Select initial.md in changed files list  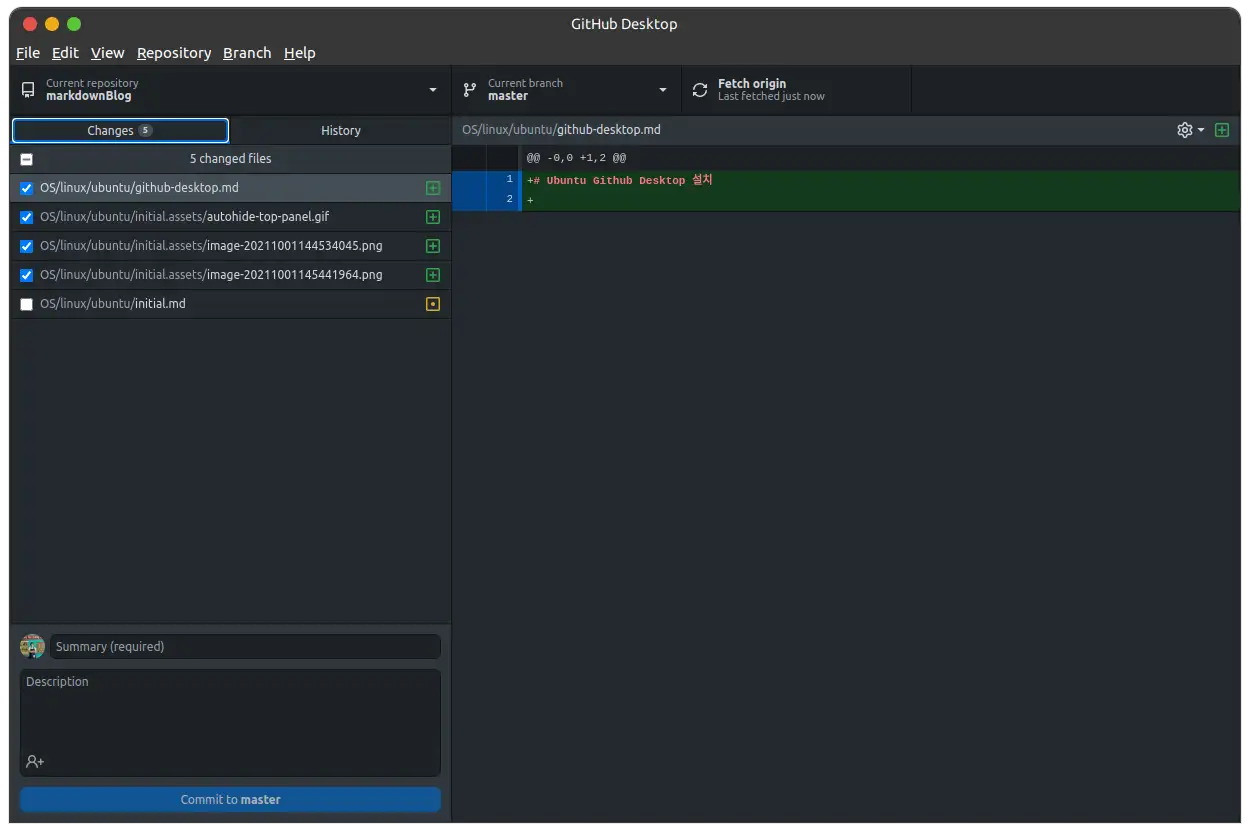pyautogui.click(x=230, y=304)
